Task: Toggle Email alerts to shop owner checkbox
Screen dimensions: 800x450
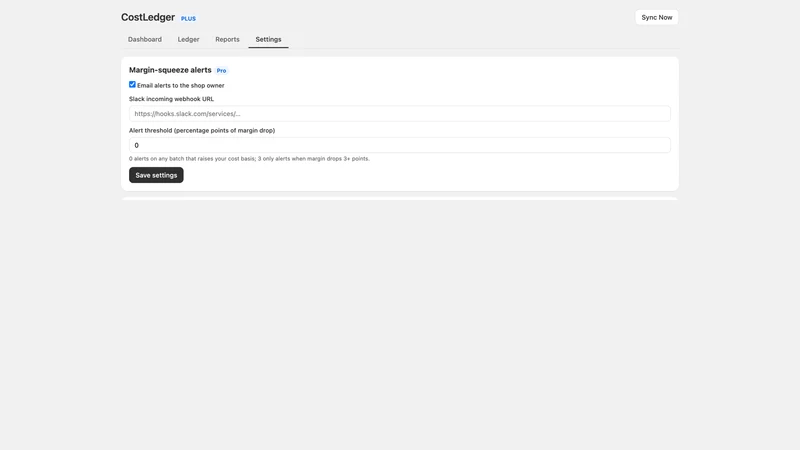Action: tap(132, 85)
